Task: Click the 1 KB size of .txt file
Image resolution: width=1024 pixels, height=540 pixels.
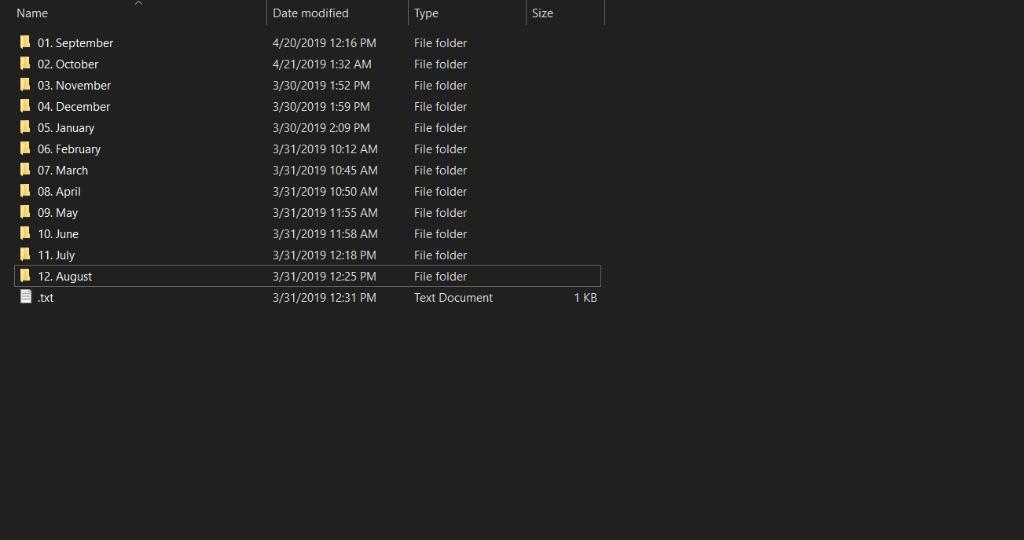Action: pyautogui.click(x=585, y=298)
